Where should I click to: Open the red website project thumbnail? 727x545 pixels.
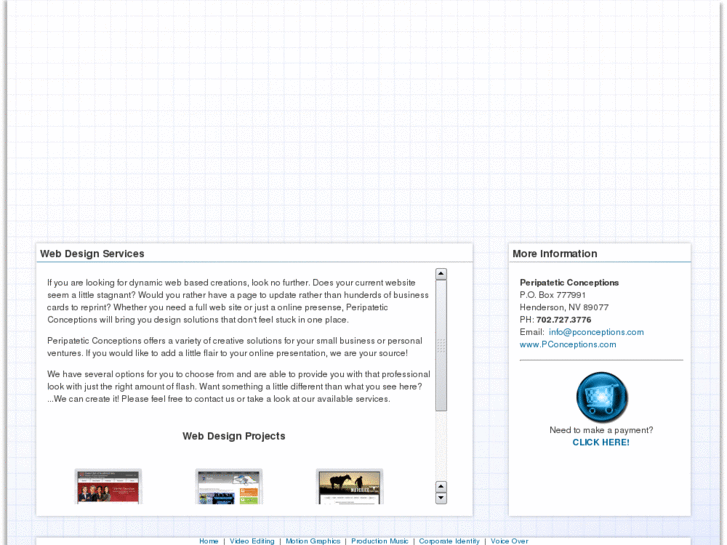[108, 486]
